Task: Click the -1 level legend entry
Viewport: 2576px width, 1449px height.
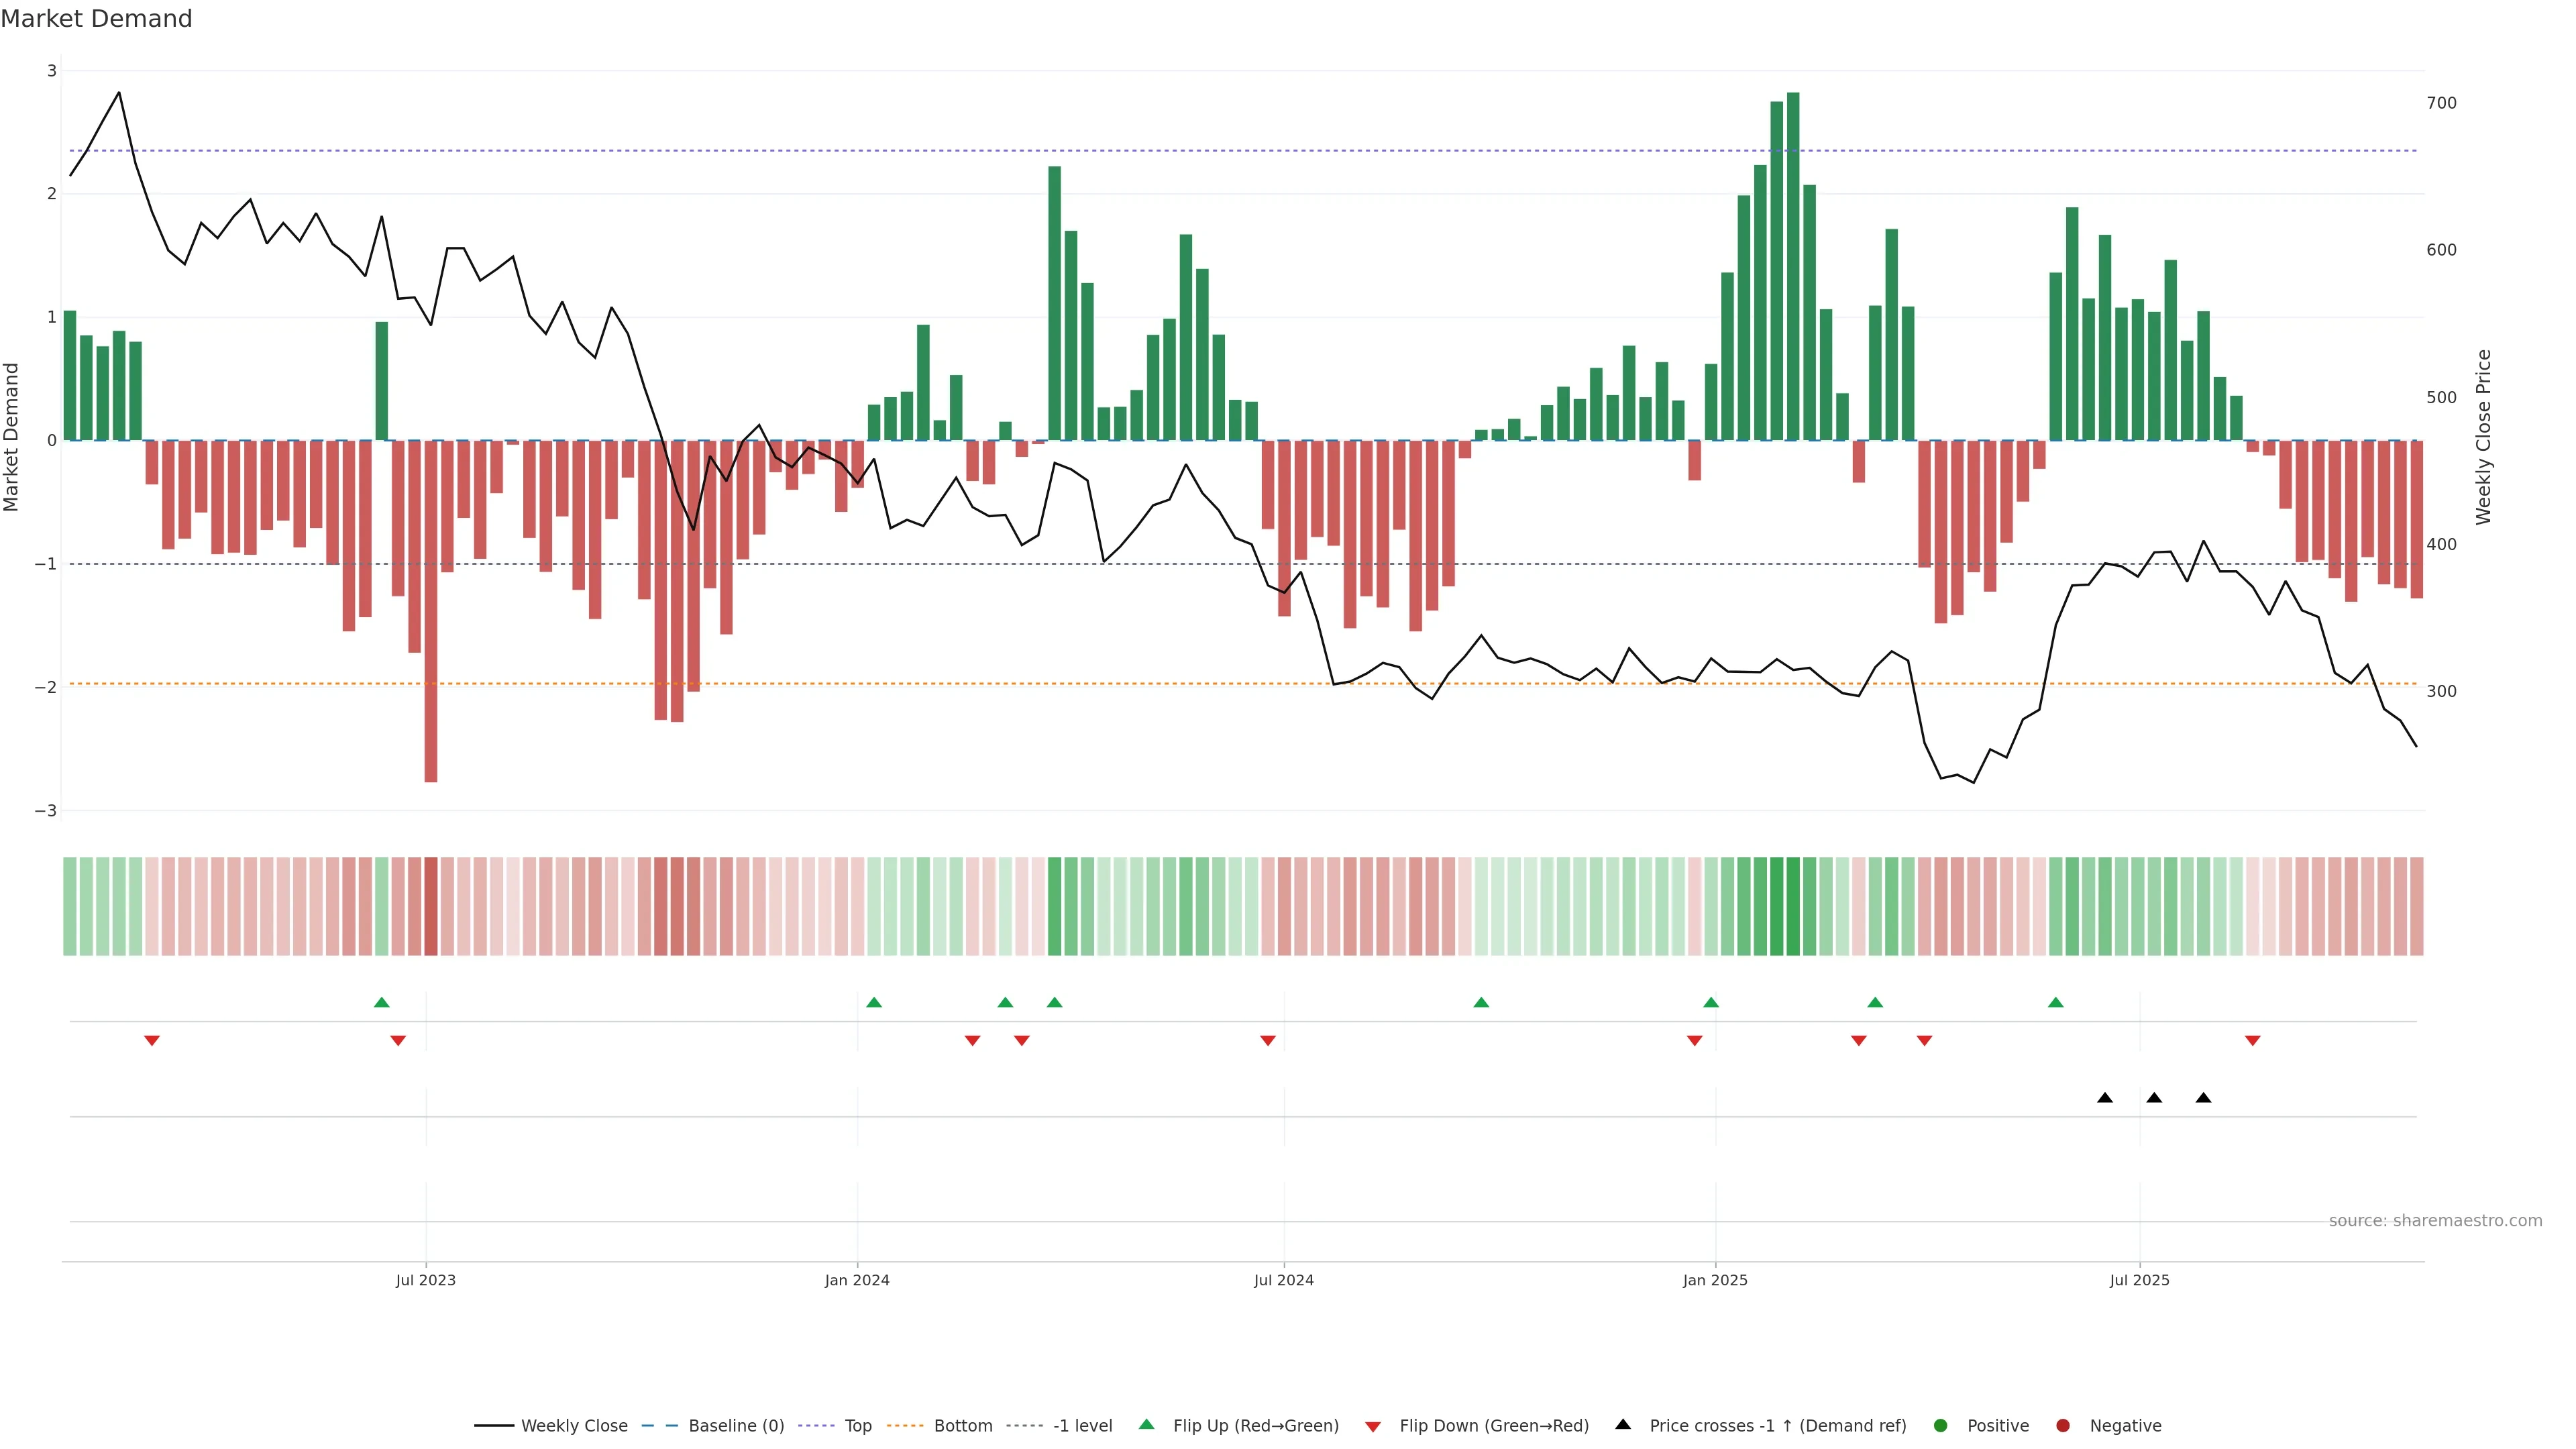Action: tap(1082, 1426)
